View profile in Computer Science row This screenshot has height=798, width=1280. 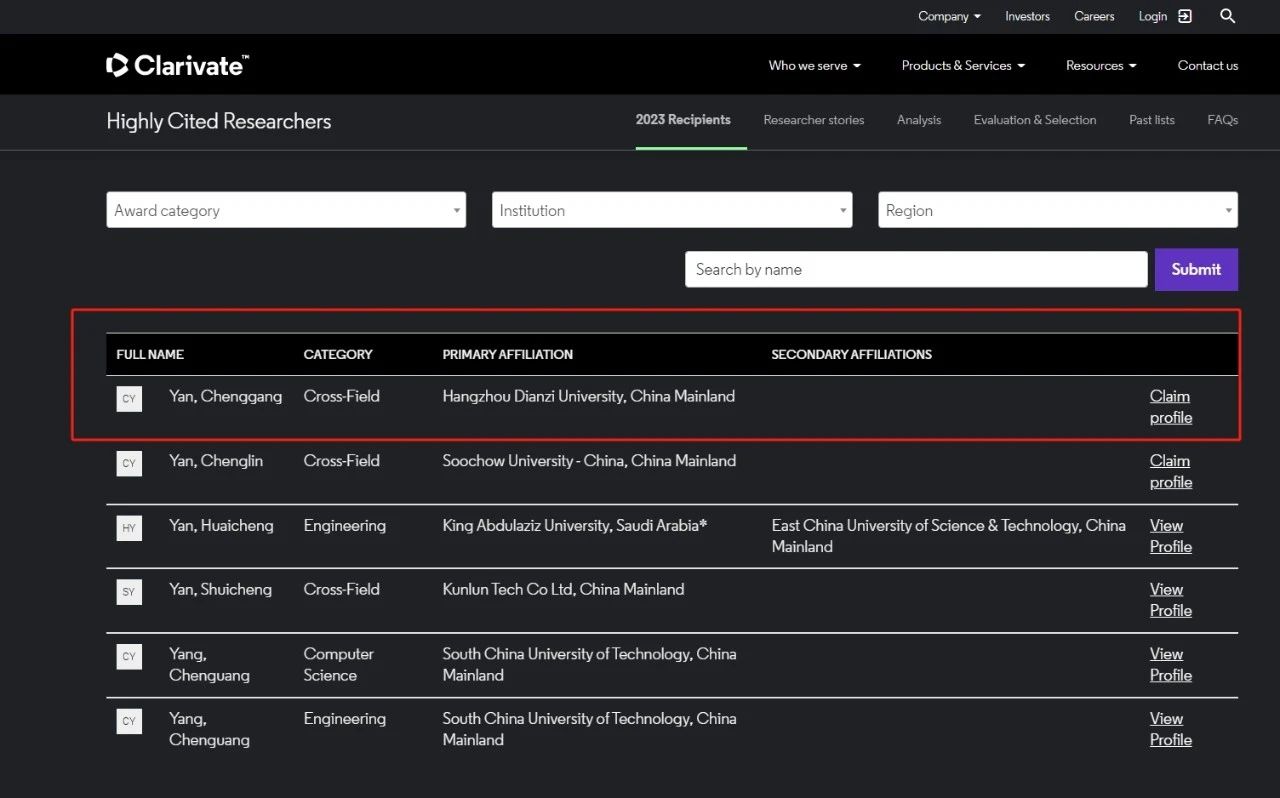(x=1171, y=665)
